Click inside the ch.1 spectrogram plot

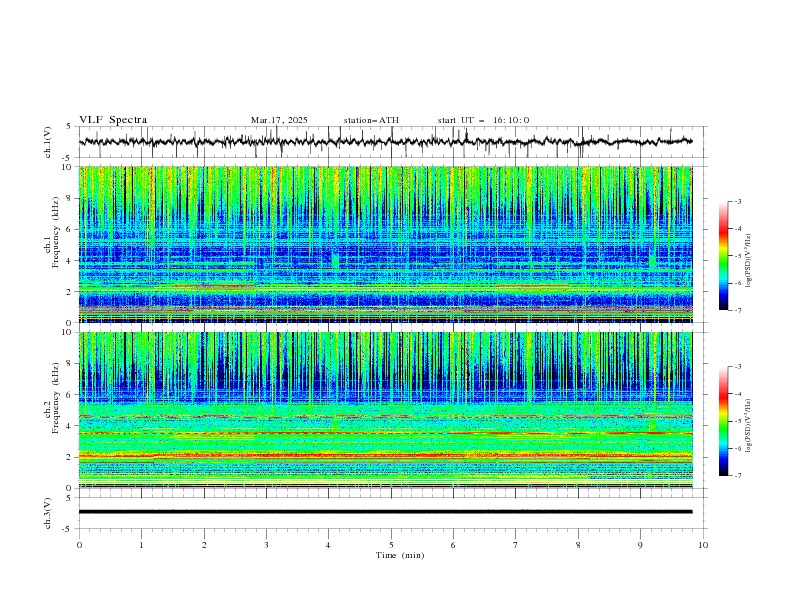click(386, 244)
